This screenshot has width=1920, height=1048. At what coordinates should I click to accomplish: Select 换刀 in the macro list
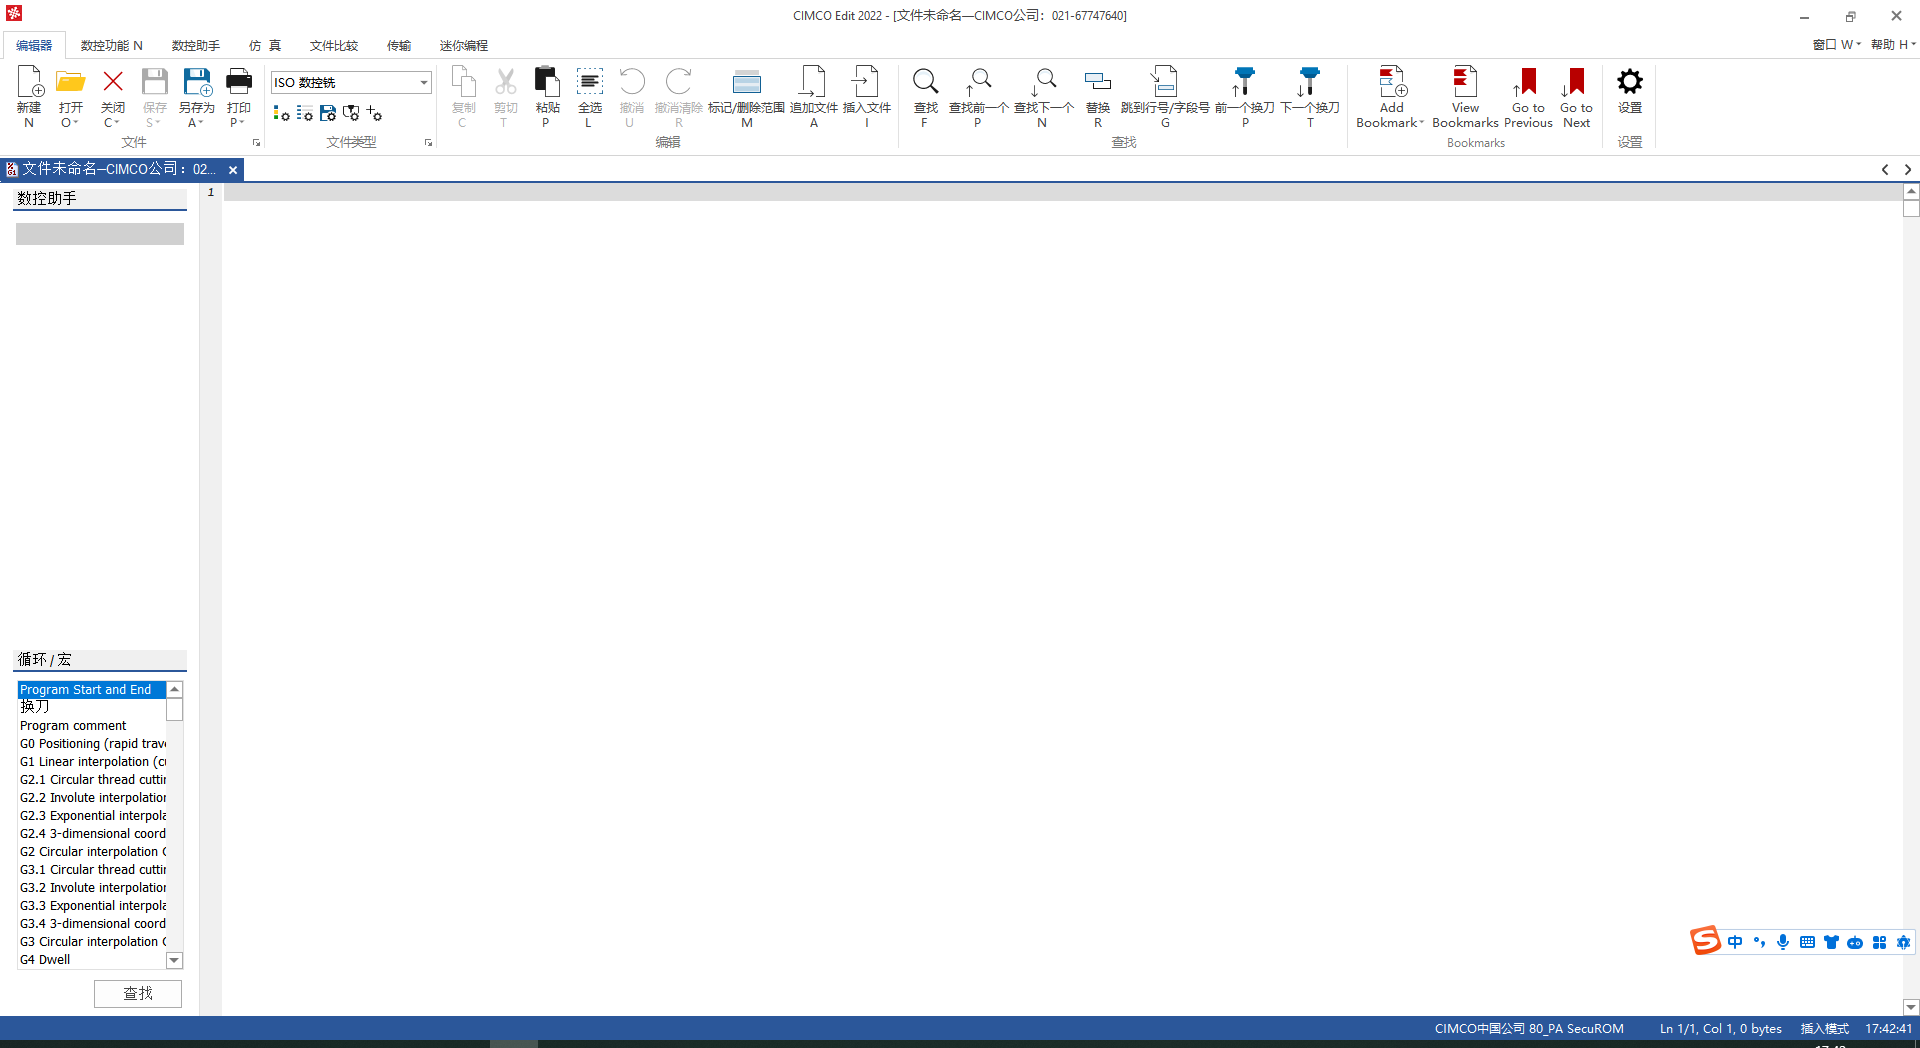pyautogui.click(x=91, y=707)
